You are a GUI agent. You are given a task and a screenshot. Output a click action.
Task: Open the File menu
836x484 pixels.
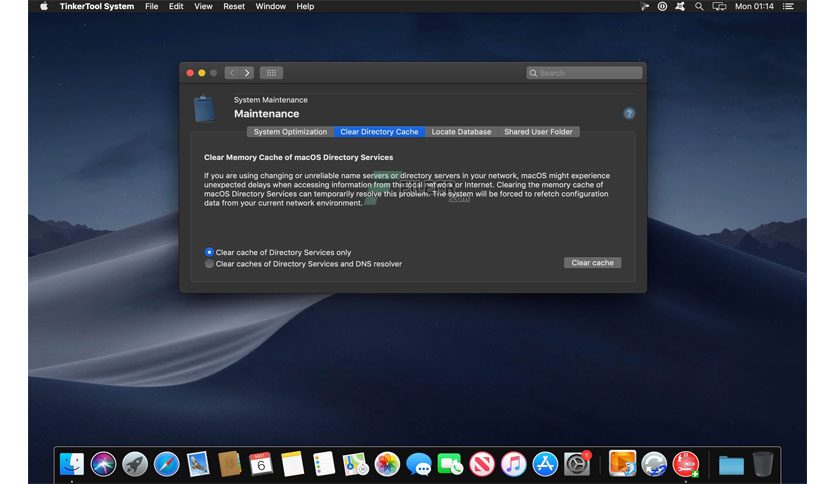tap(151, 6)
